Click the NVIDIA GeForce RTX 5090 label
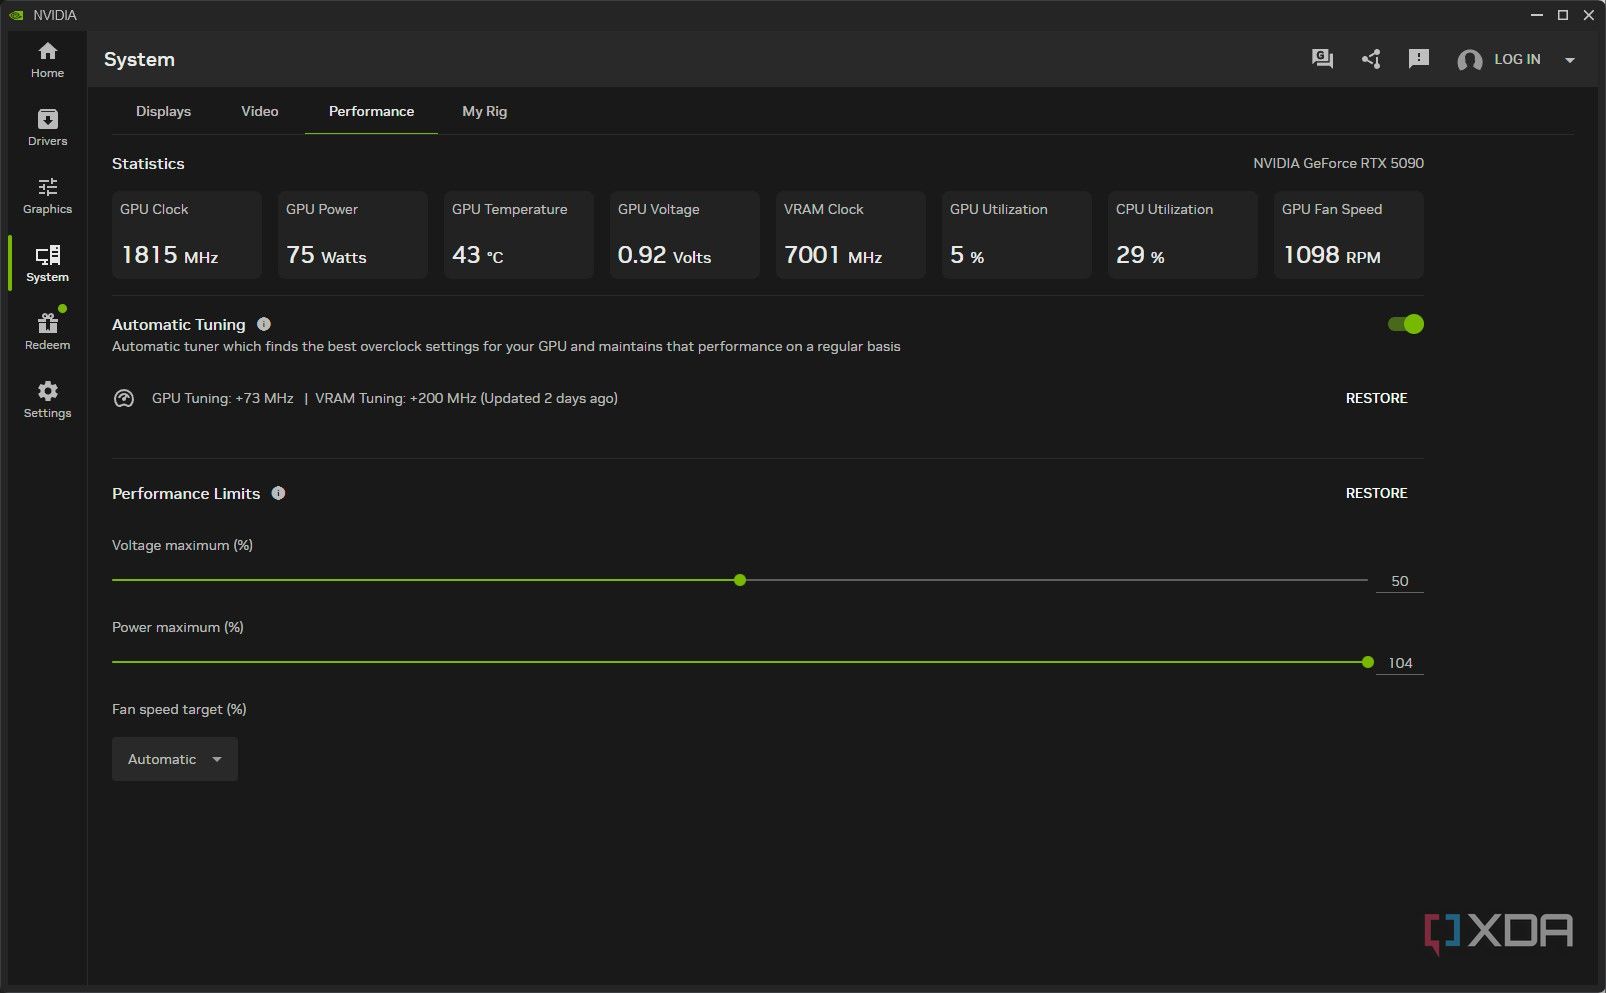The width and height of the screenshot is (1606, 993). (x=1338, y=163)
